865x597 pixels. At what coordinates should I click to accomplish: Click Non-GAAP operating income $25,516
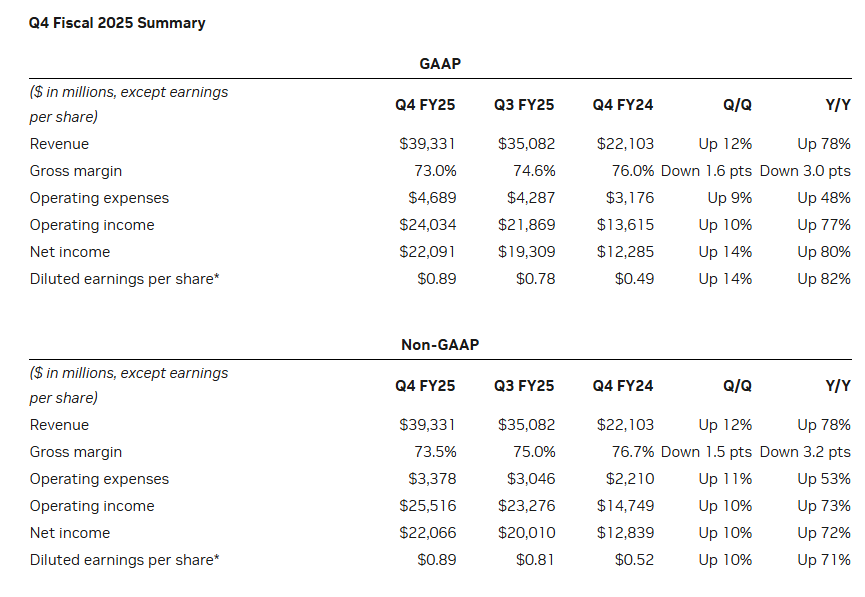pyautogui.click(x=427, y=506)
